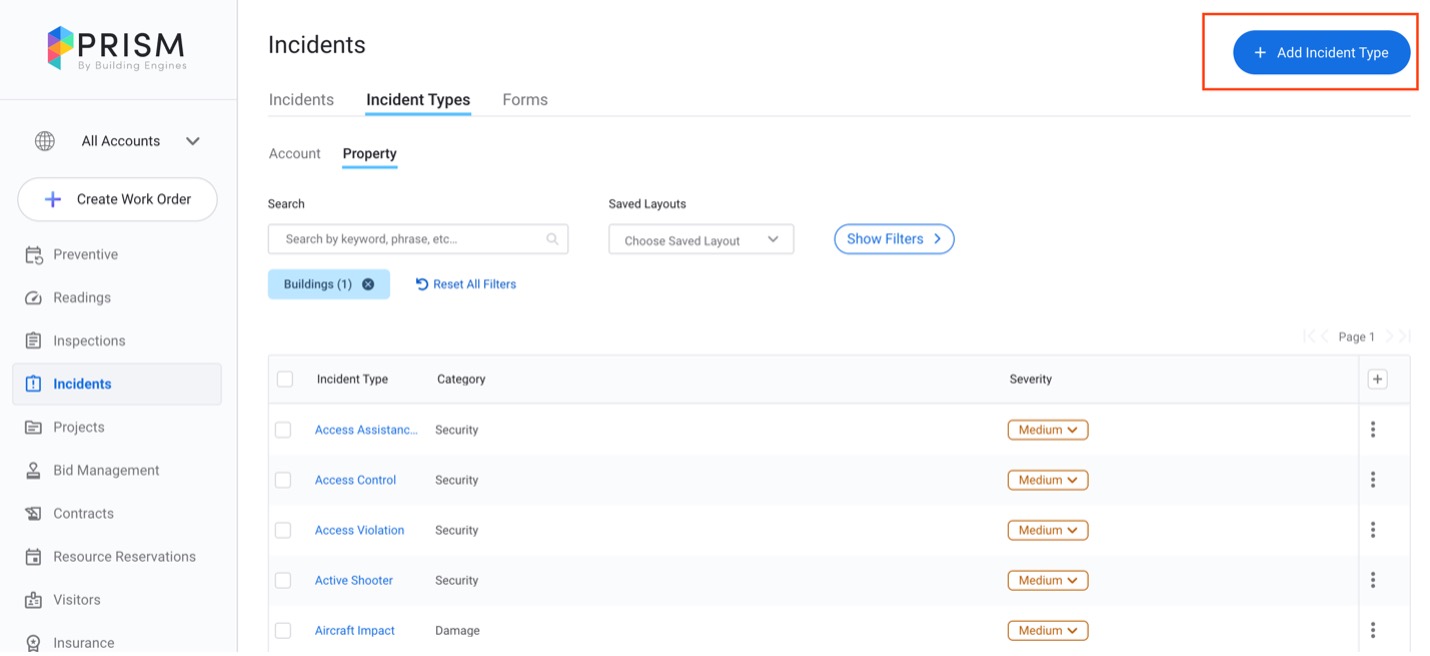Focus the keyword search input field

click(410, 239)
